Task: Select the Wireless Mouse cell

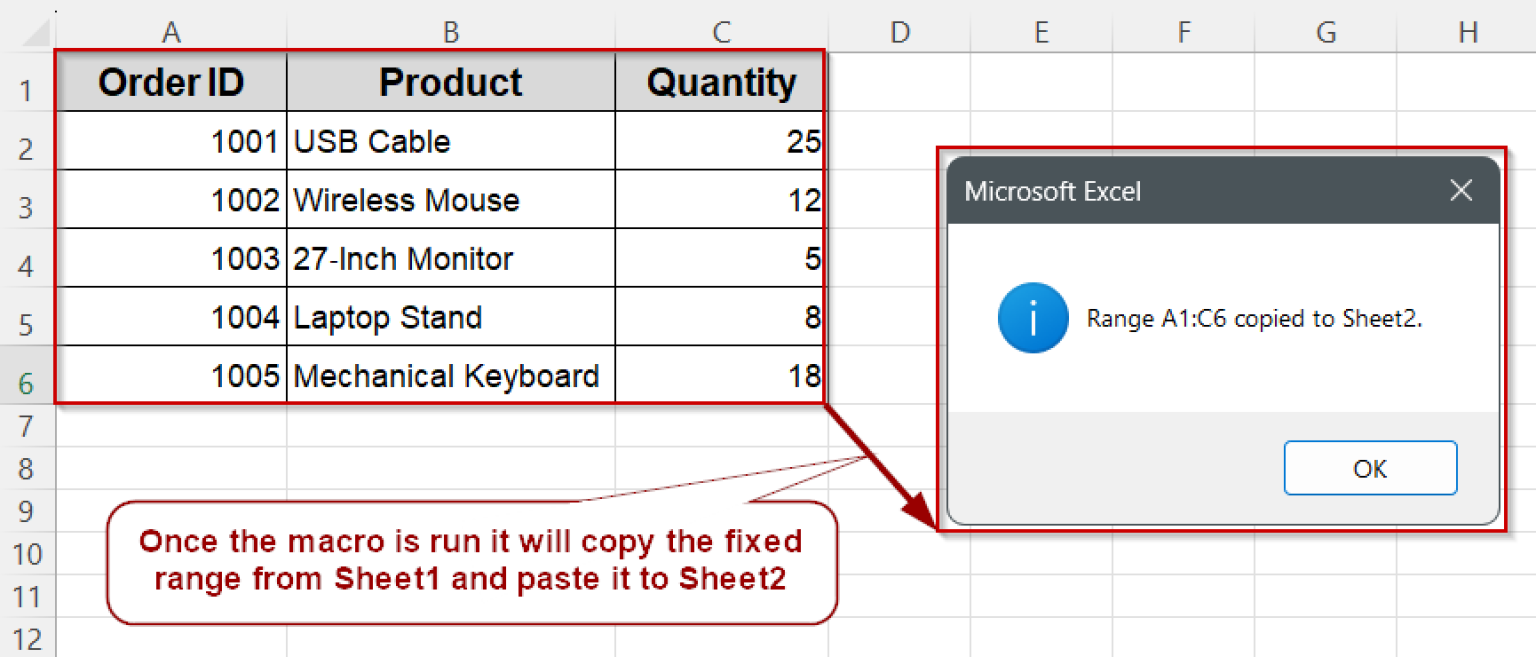Action: [451, 200]
